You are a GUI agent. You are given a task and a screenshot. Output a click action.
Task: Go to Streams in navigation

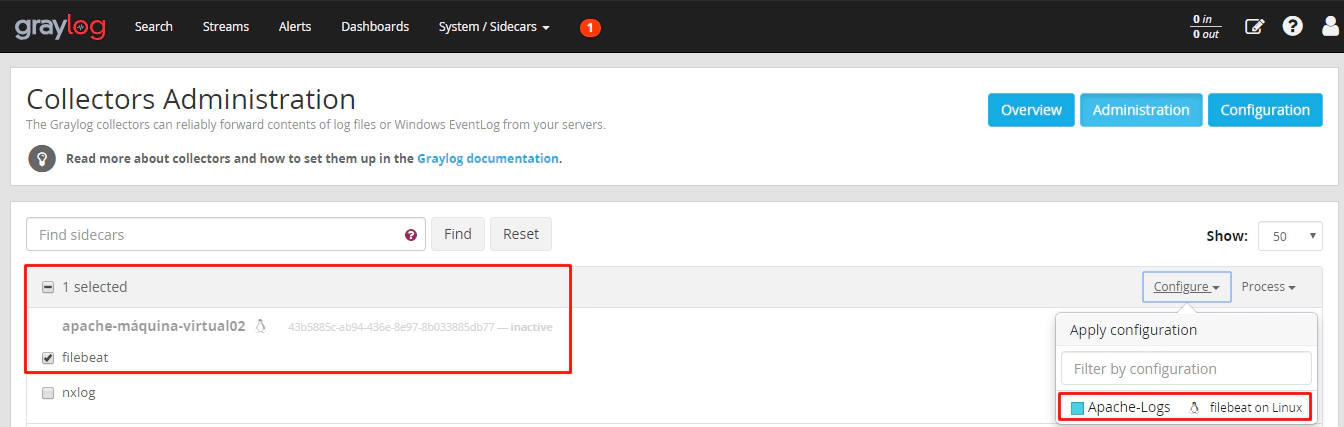(x=226, y=27)
